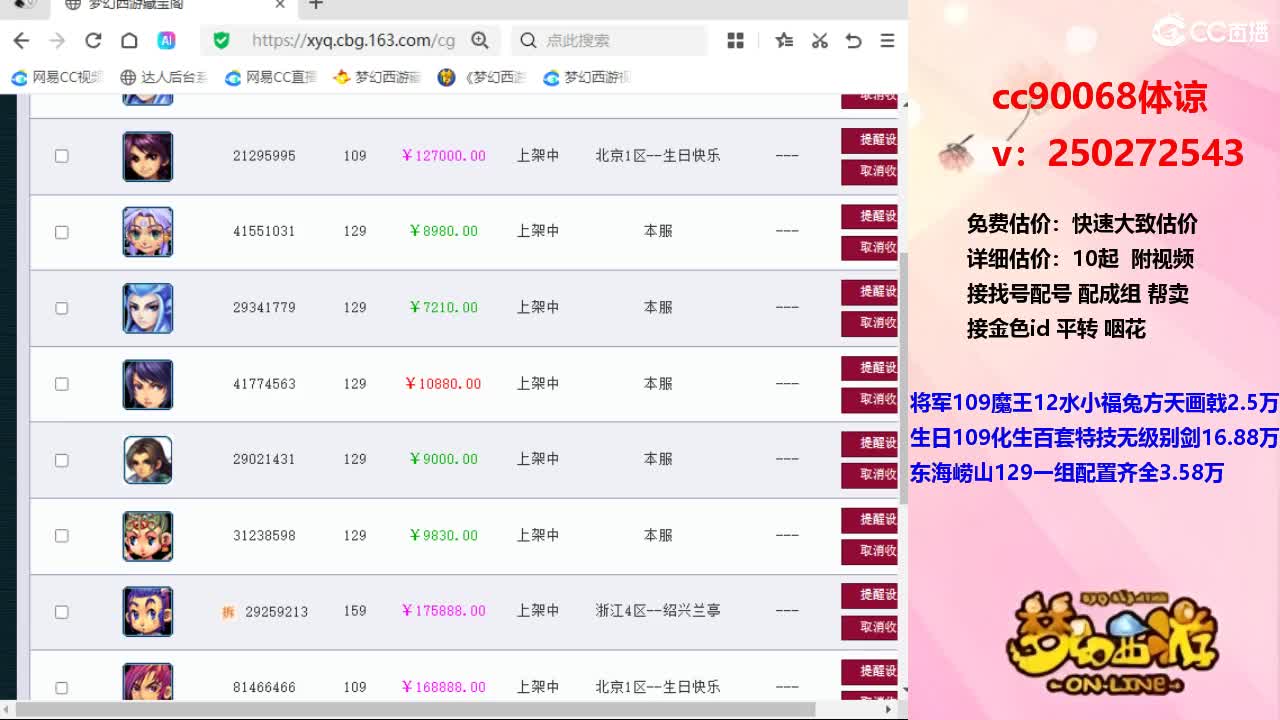Click price ¥127000.00
The height and width of the screenshot is (720, 1280).
[443, 156]
